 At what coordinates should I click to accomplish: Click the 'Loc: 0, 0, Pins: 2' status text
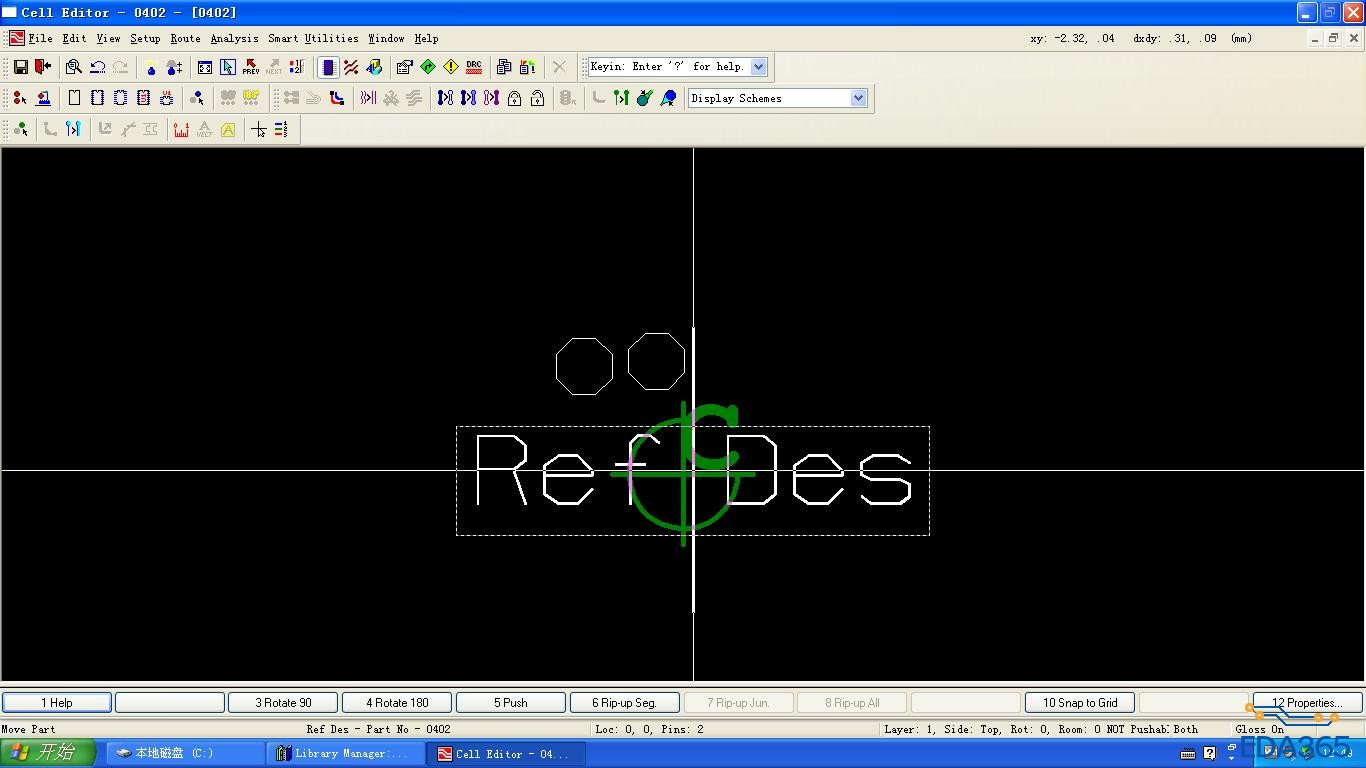[x=650, y=730]
